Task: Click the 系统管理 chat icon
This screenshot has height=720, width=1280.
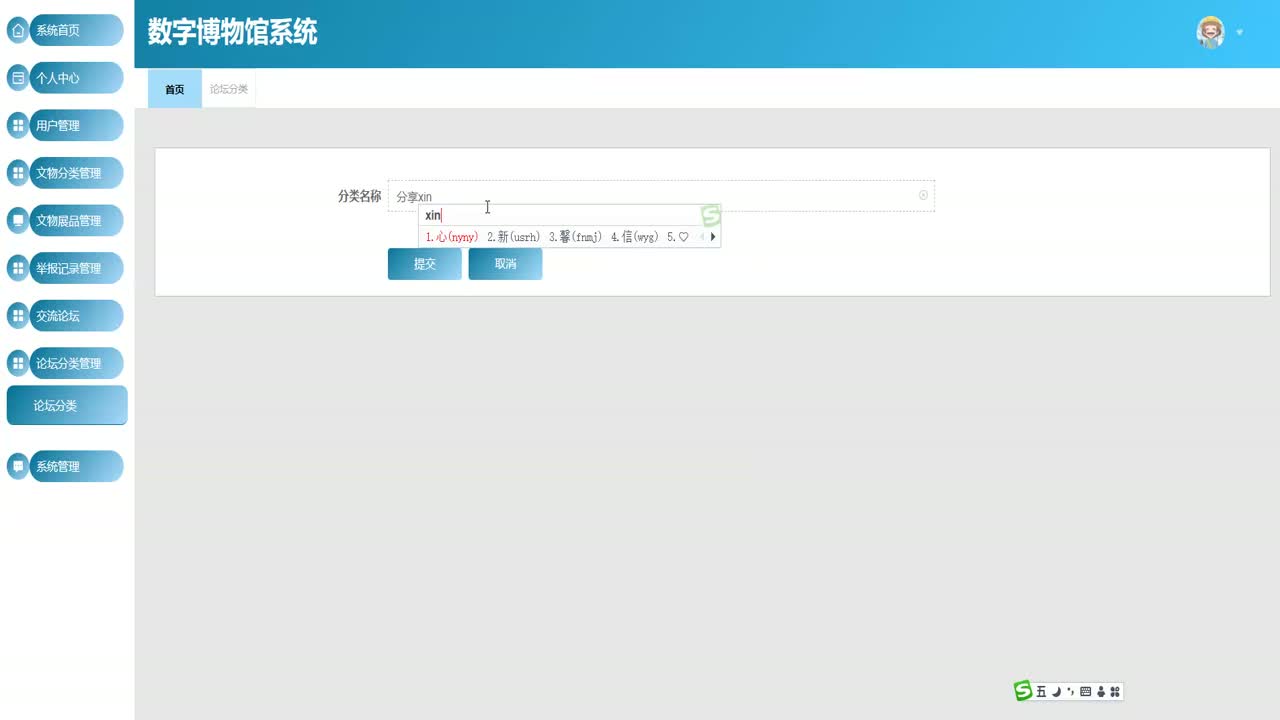Action: 17,466
